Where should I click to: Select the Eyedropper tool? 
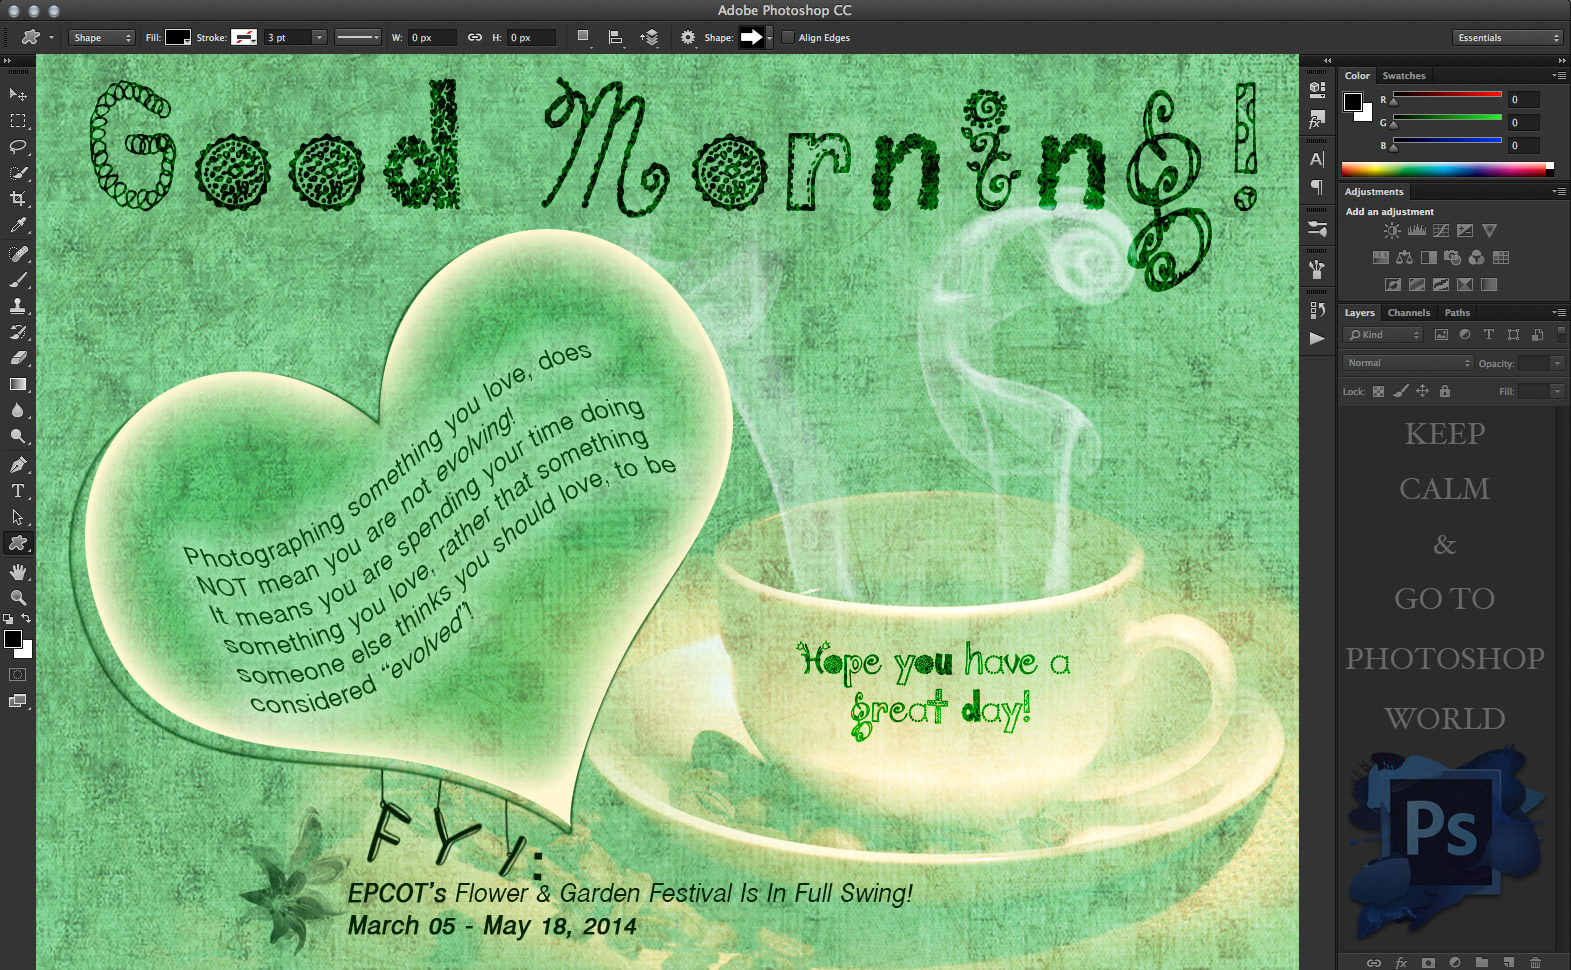(x=18, y=226)
